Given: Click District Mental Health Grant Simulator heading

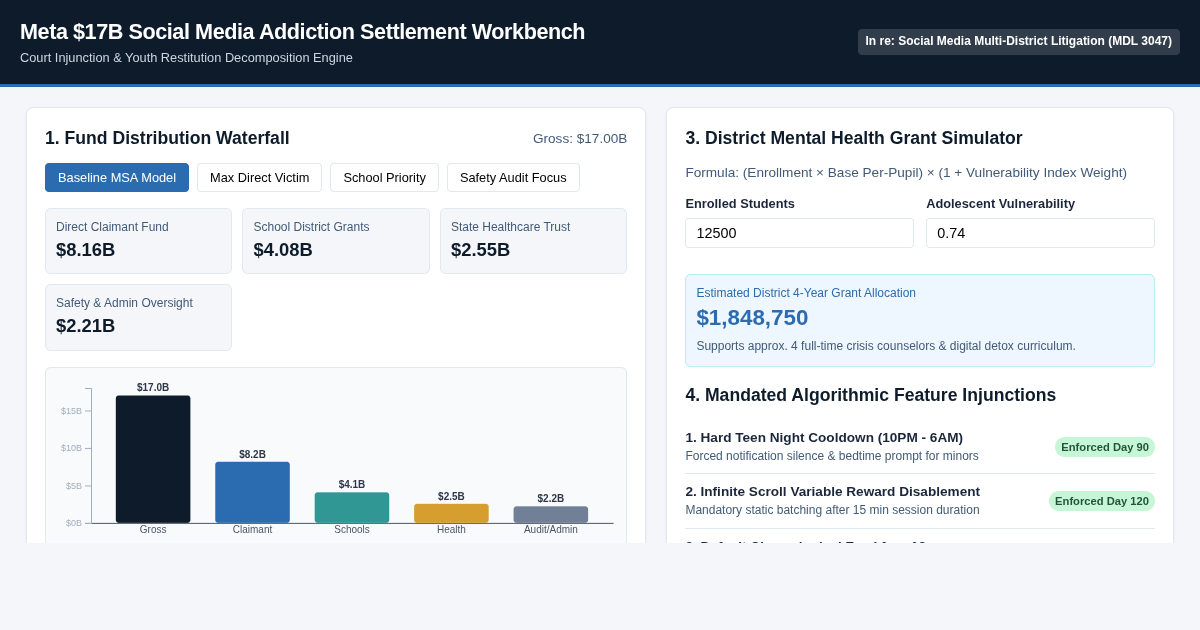Looking at the screenshot, I should tap(854, 139).
